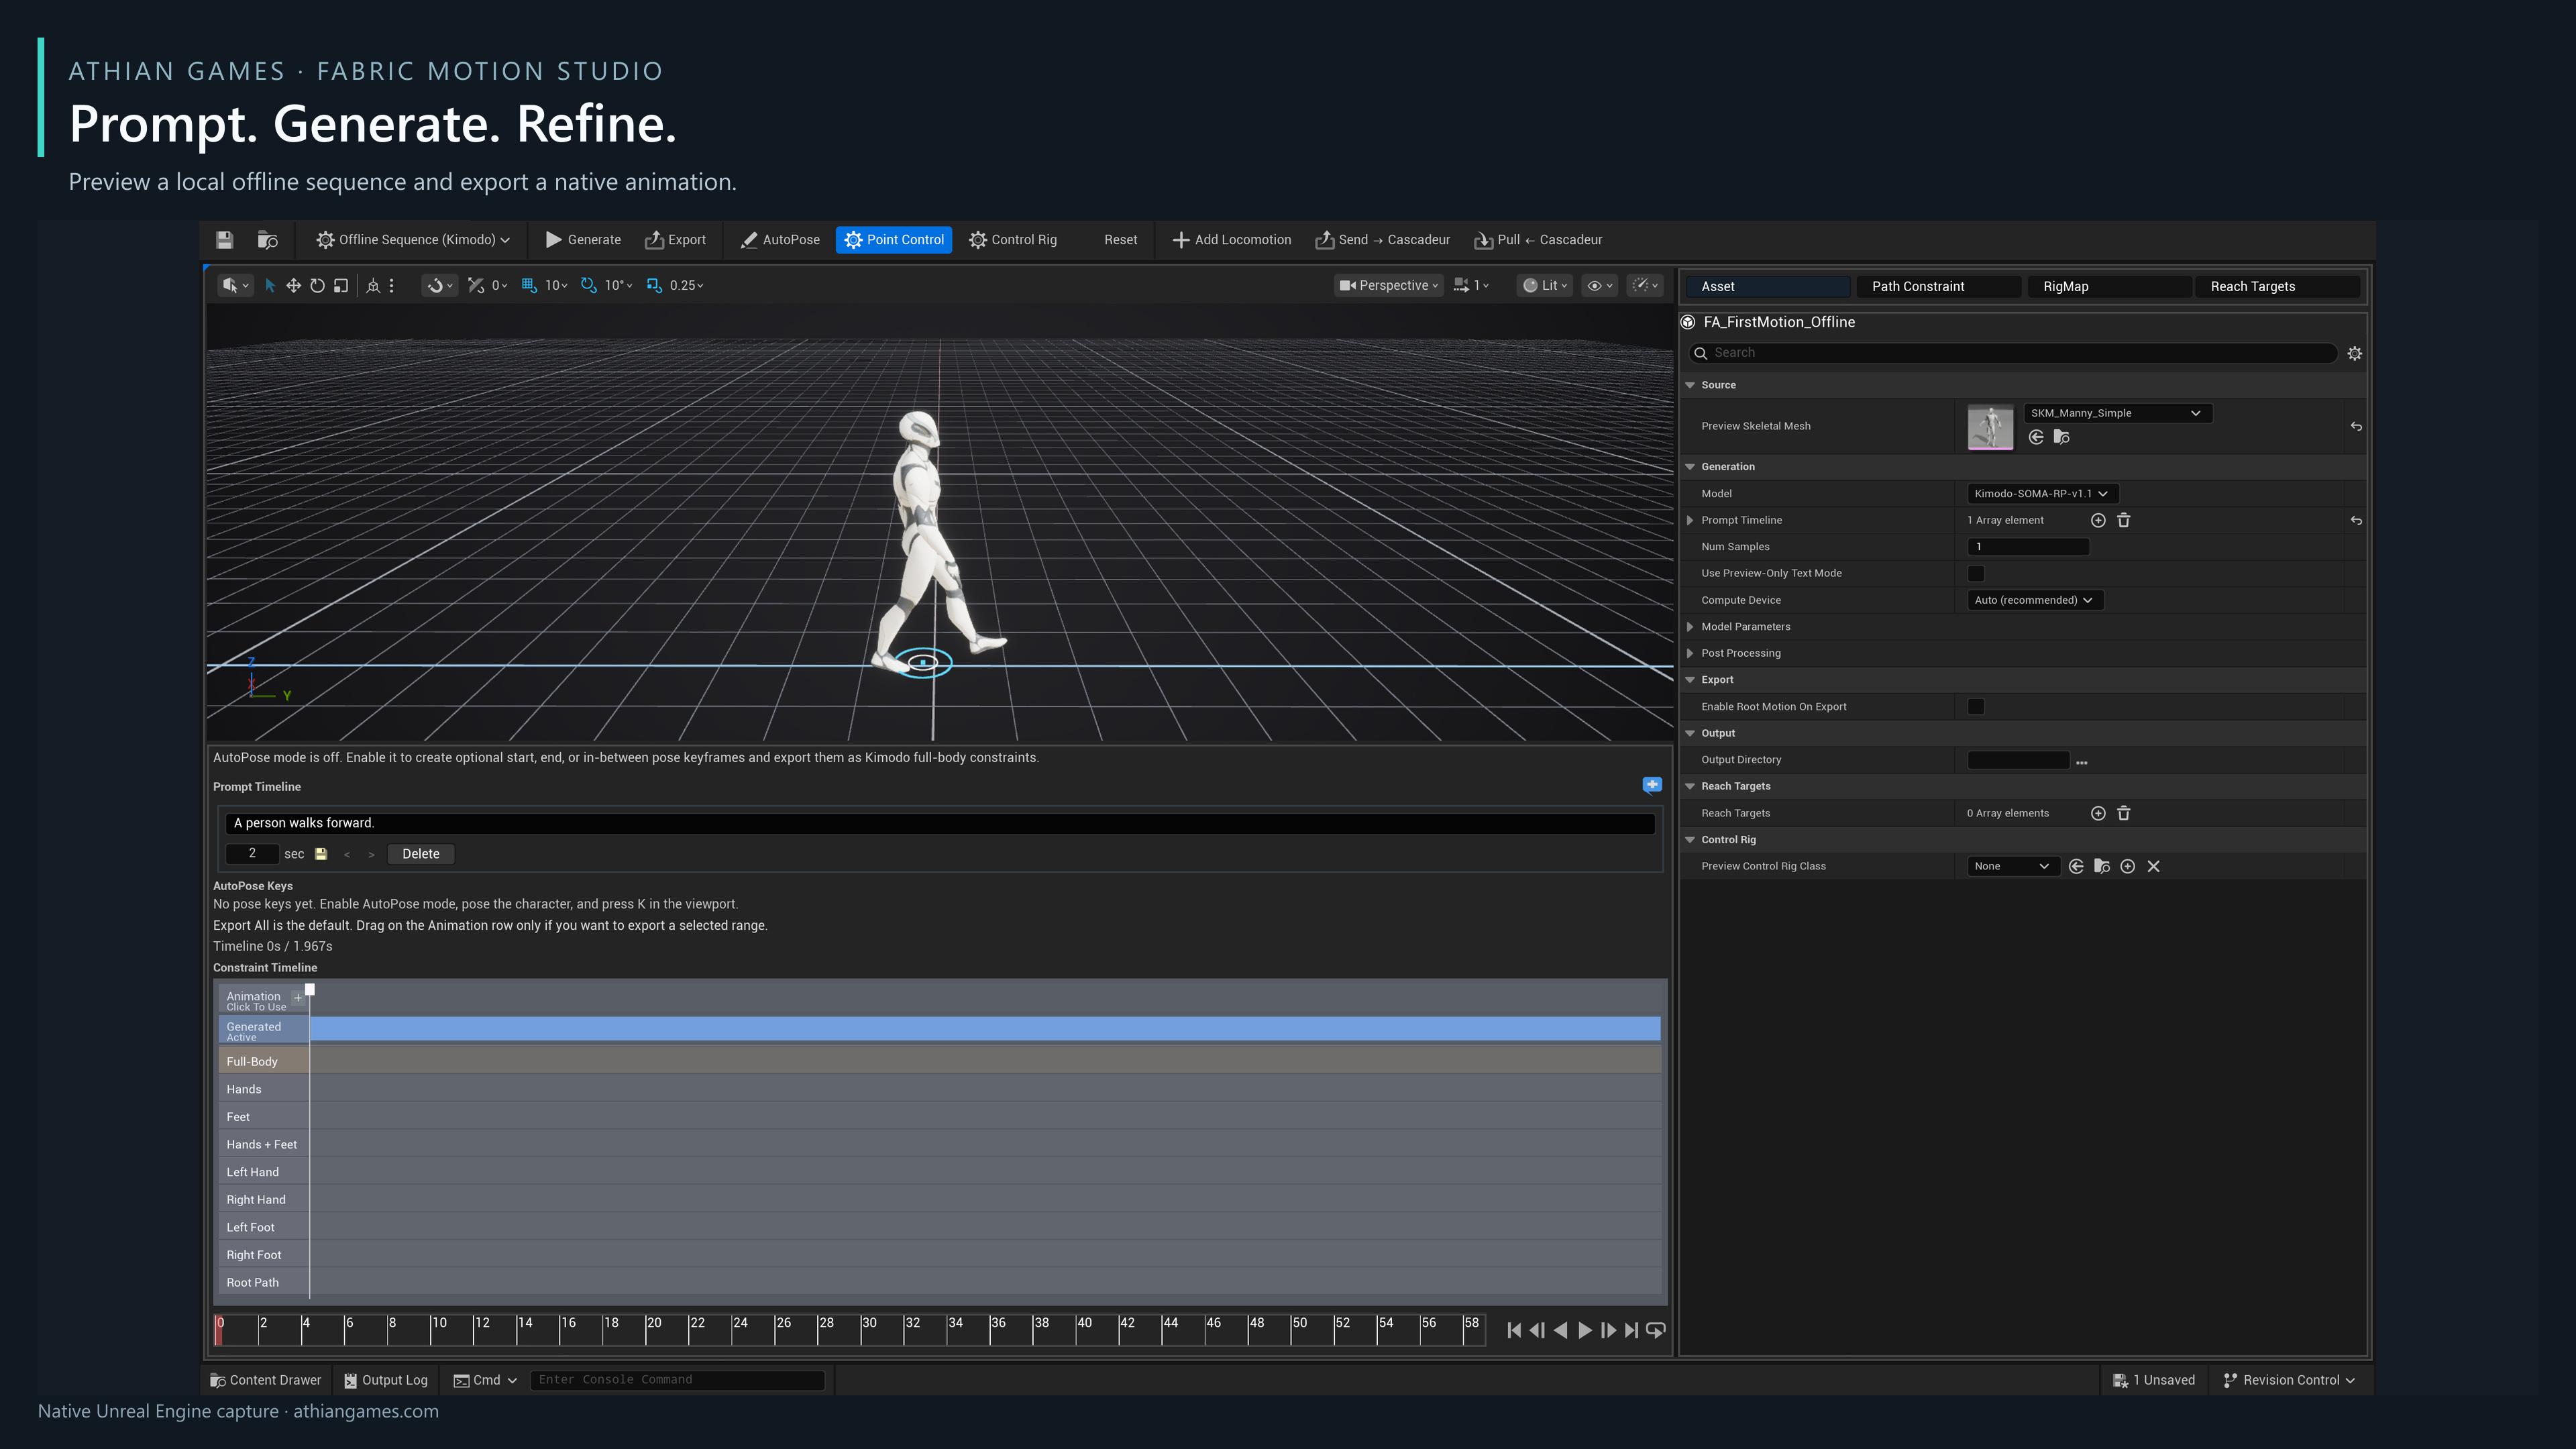Viewport: 2576px width, 1449px height.
Task: Save the asset with the floppy disk icon
Action: coord(224,240)
